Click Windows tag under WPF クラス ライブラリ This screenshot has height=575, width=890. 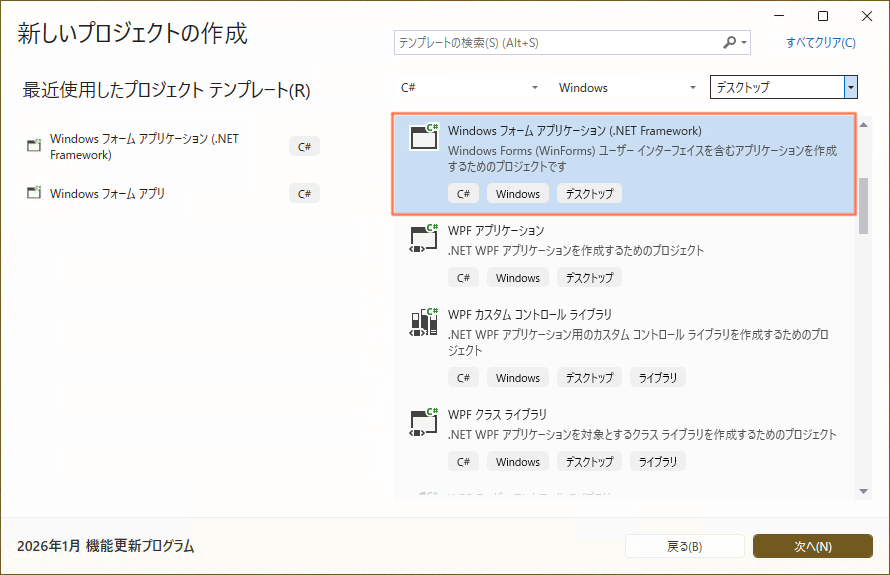point(518,461)
